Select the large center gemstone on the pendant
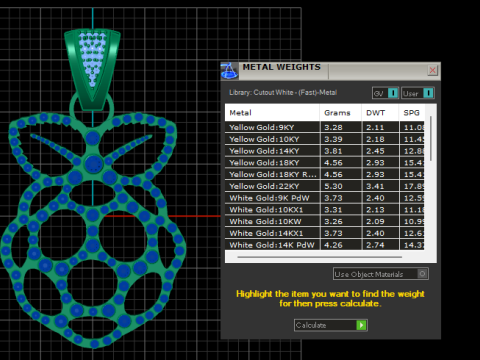Screen dimensions: 480x360 tap(93, 164)
